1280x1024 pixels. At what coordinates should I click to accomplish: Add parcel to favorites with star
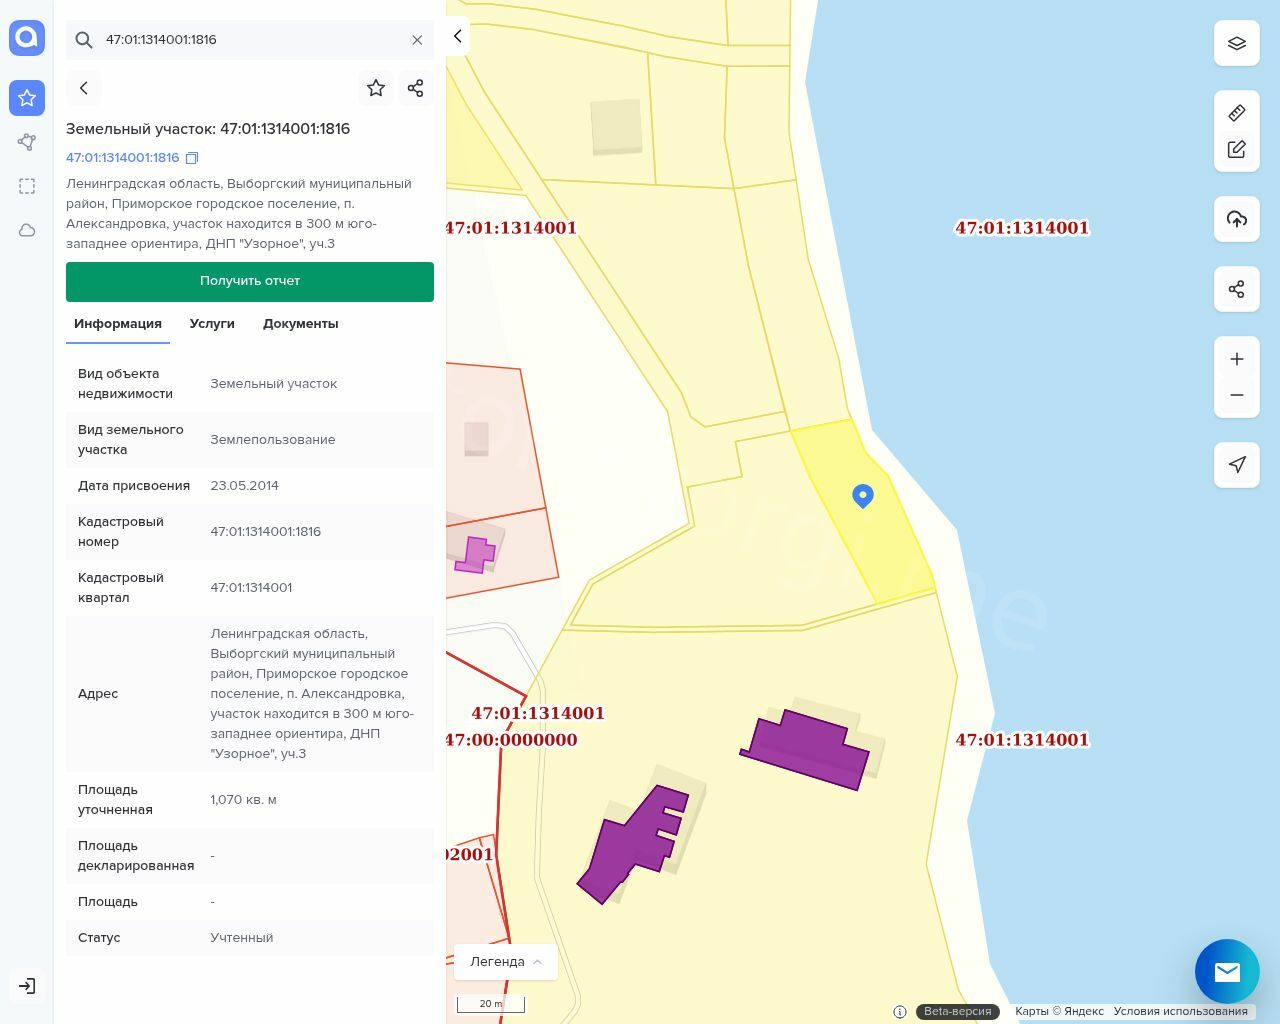click(376, 88)
